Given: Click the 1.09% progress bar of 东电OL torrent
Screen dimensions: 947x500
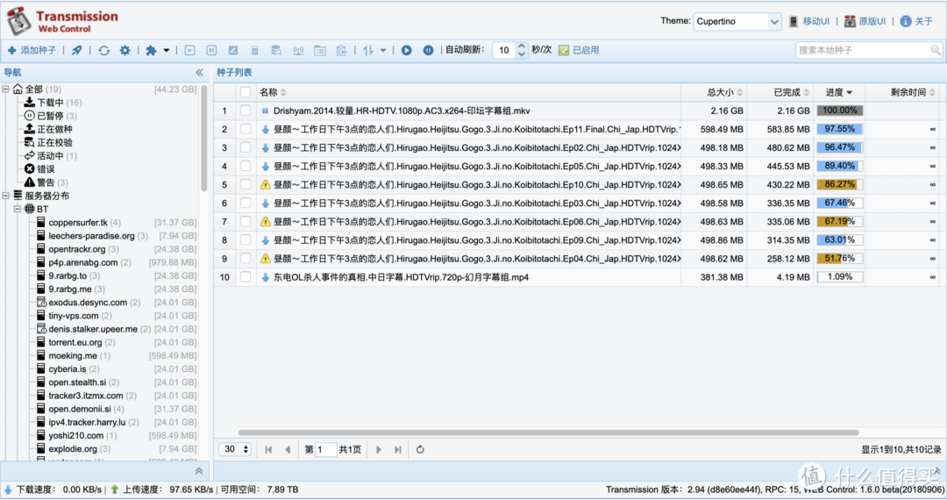Looking at the screenshot, I should tap(840, 277).
